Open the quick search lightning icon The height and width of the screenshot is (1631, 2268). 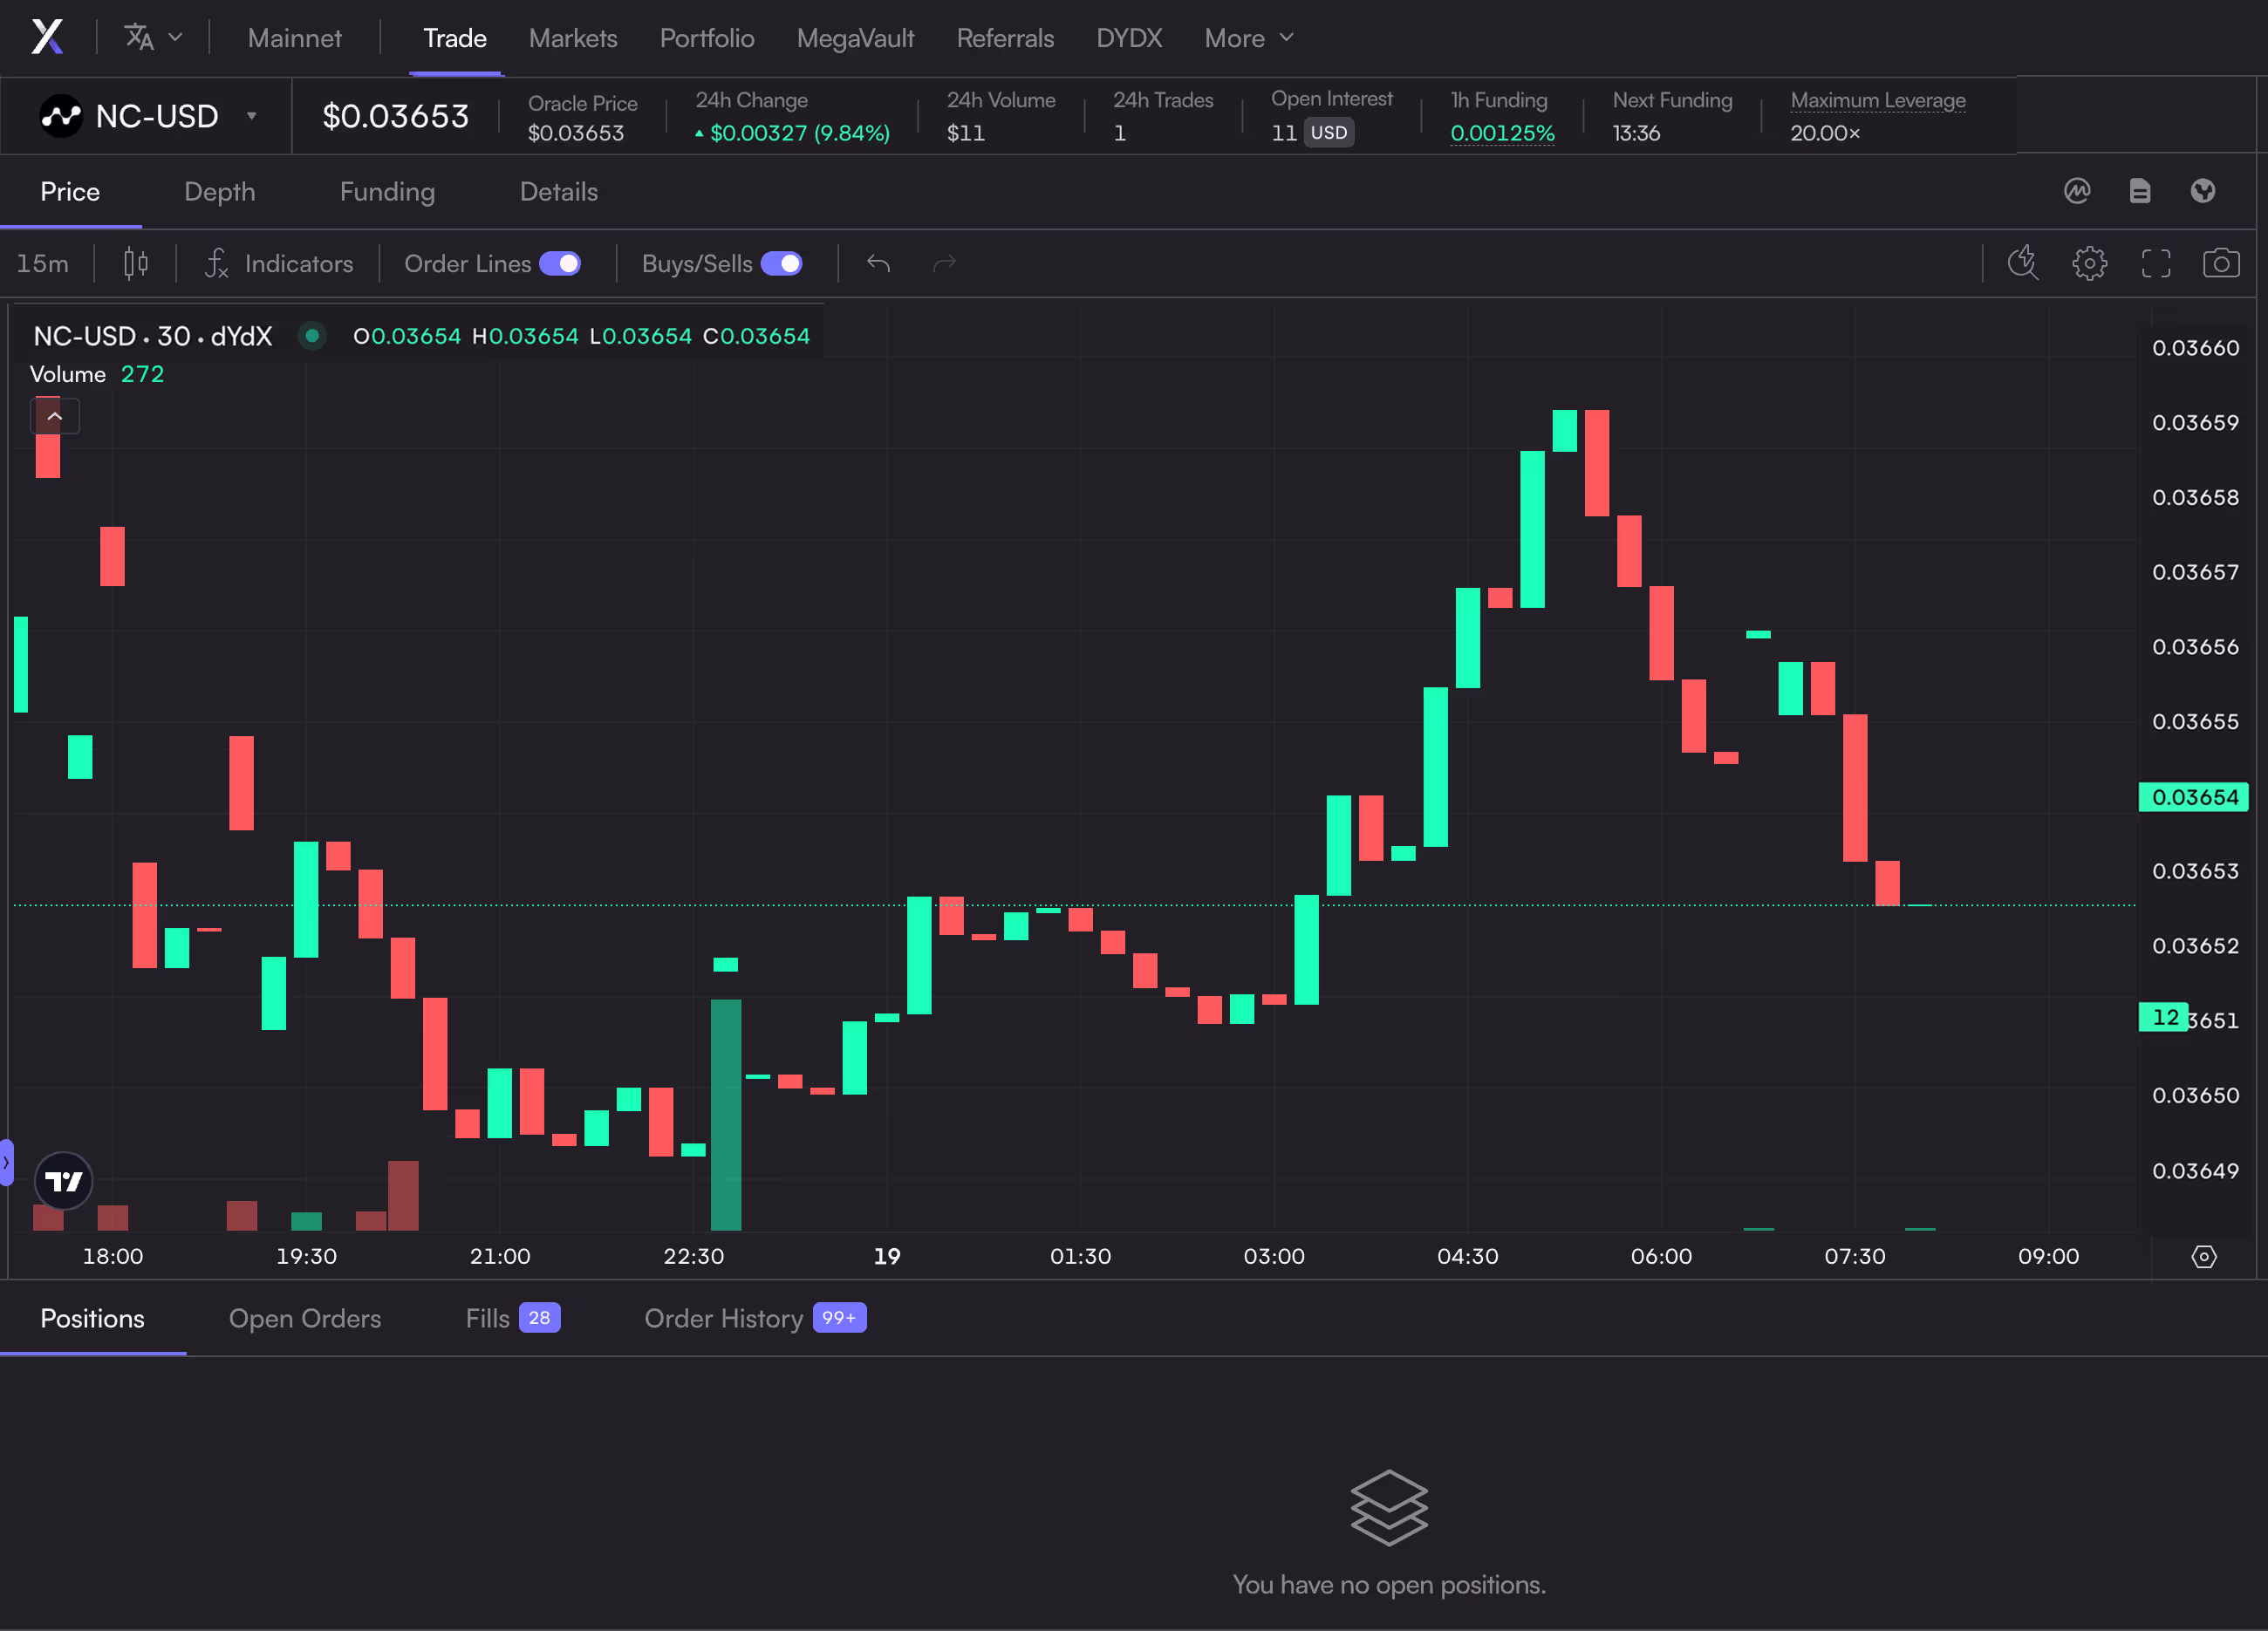pos(2022,263)
